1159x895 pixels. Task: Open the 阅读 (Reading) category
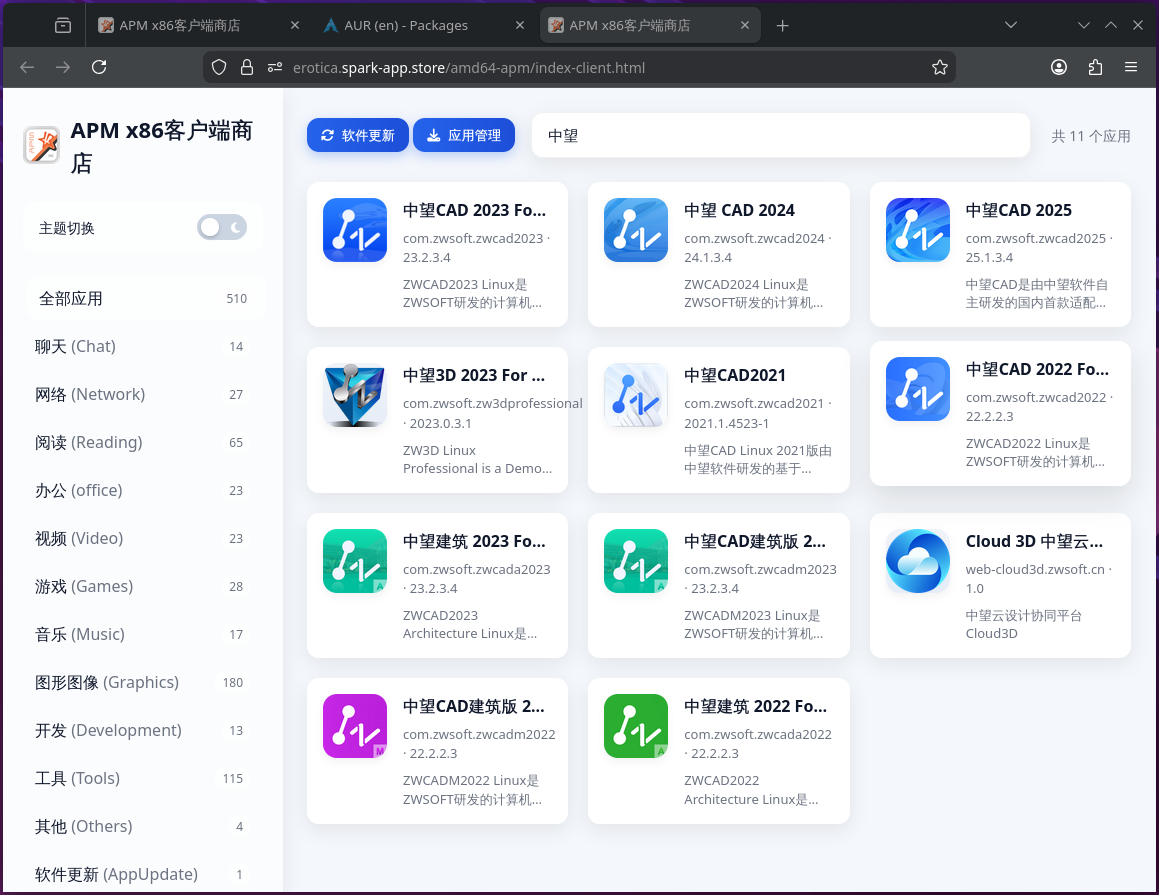[145, 443]
